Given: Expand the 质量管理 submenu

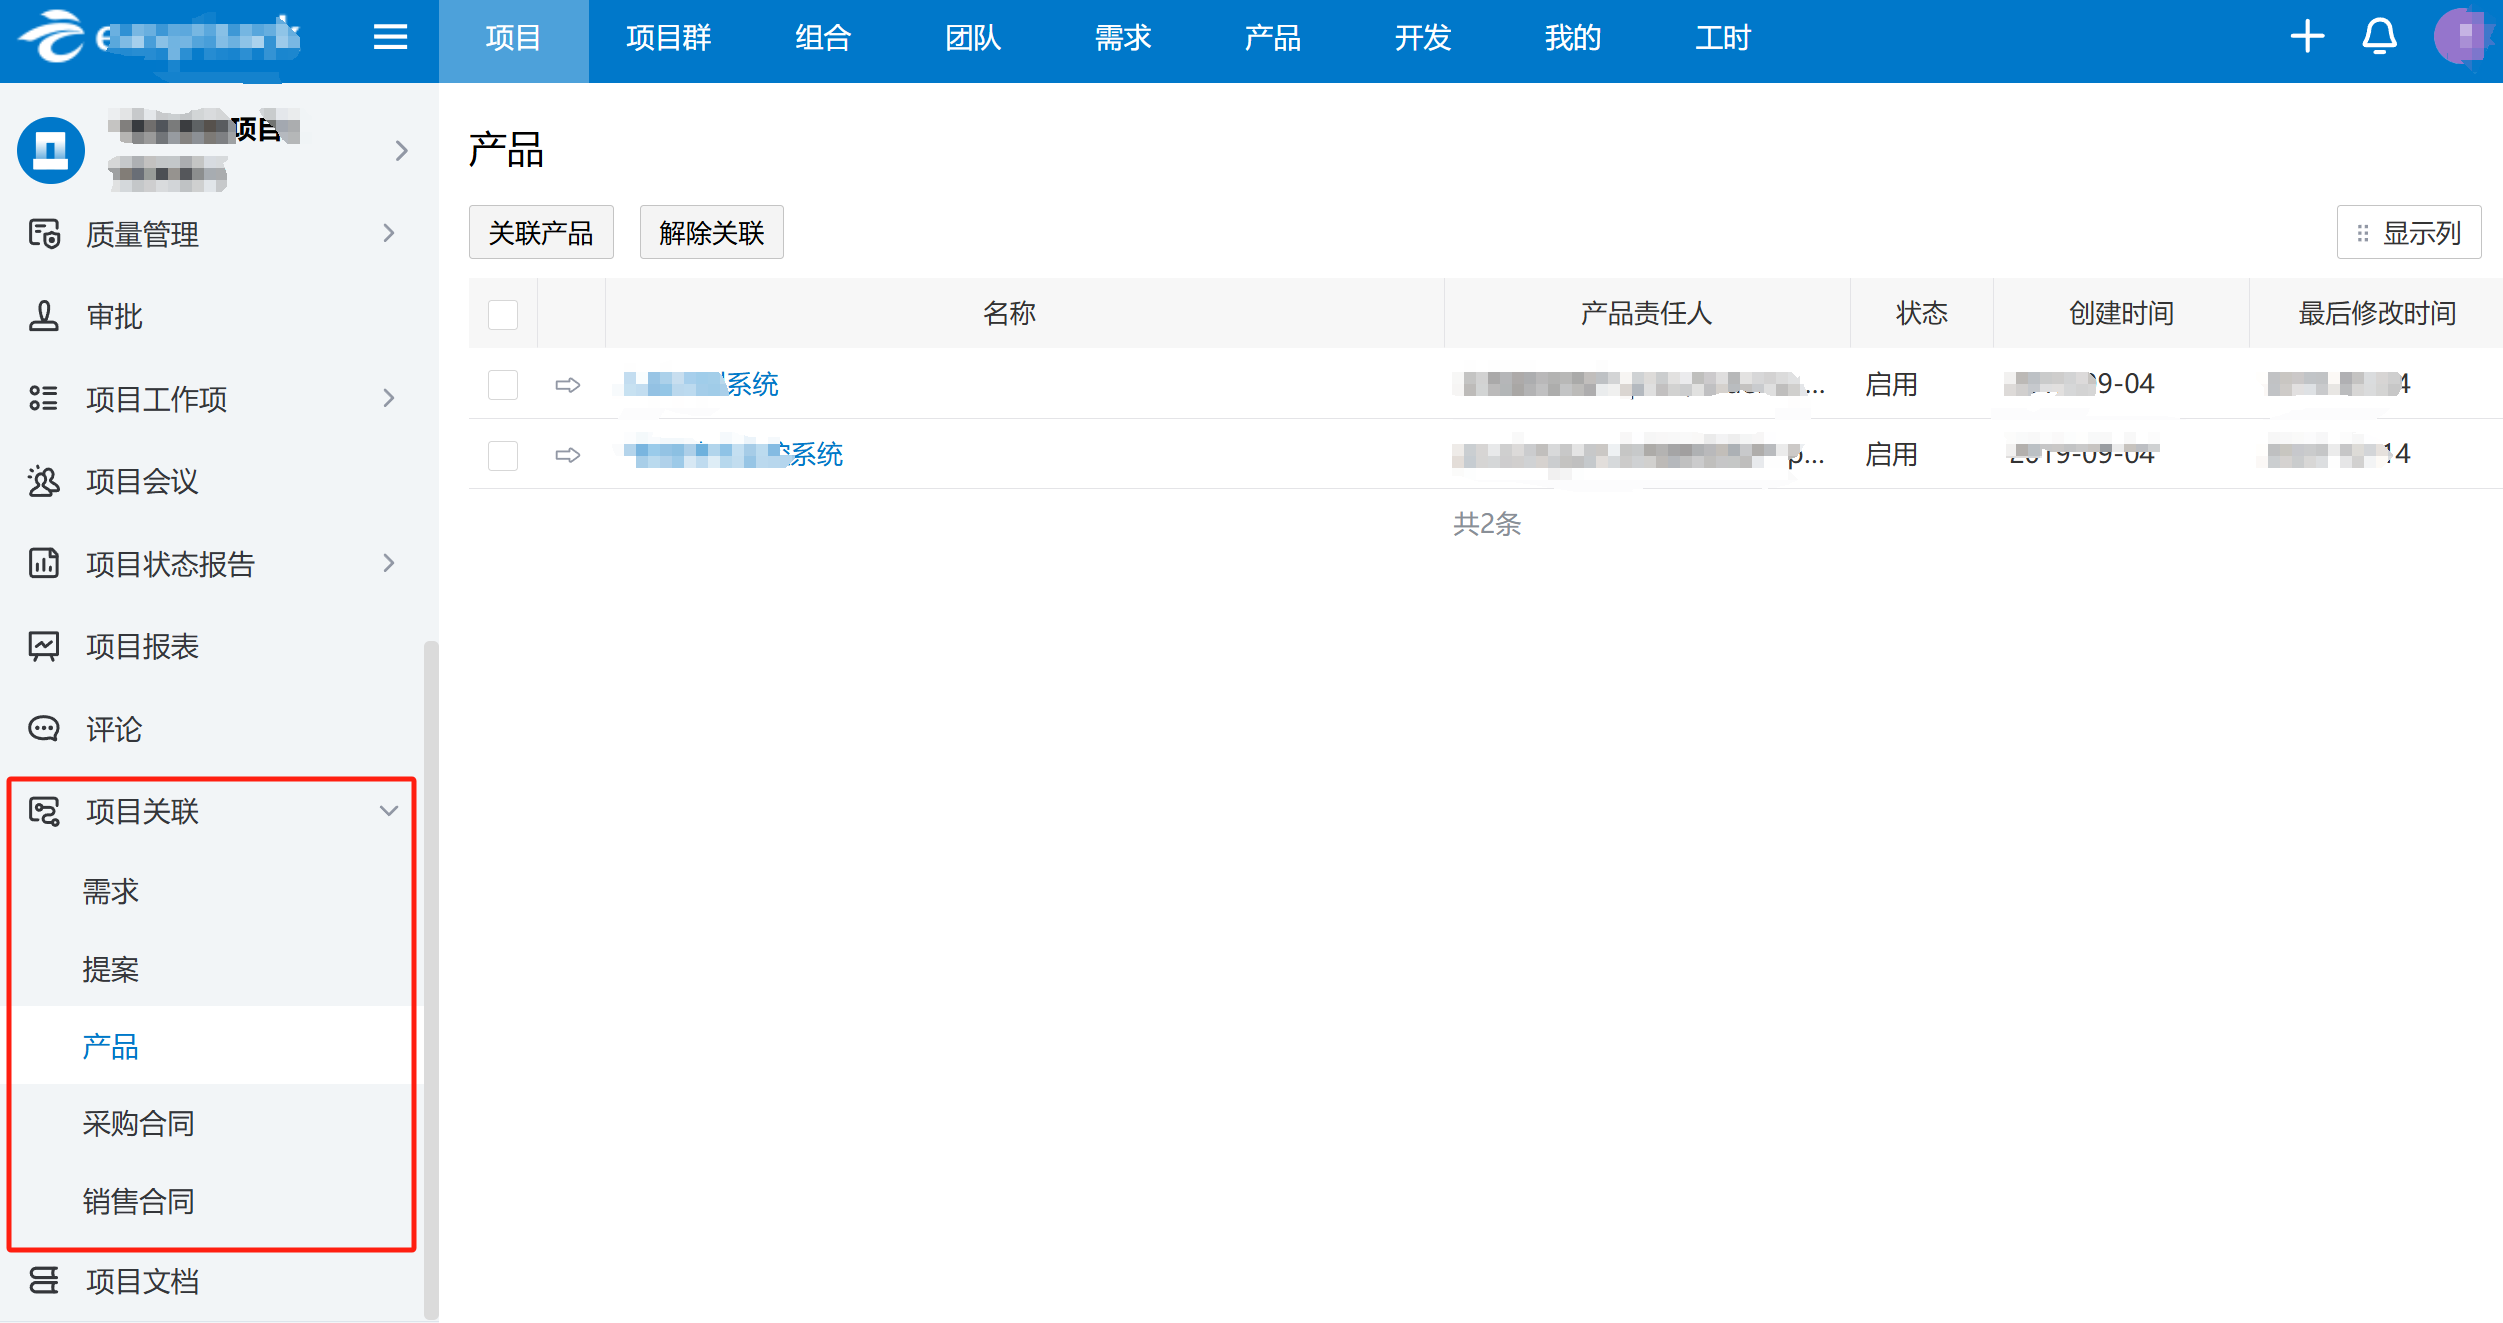Looking at the screenshot, I should [389, 234].
